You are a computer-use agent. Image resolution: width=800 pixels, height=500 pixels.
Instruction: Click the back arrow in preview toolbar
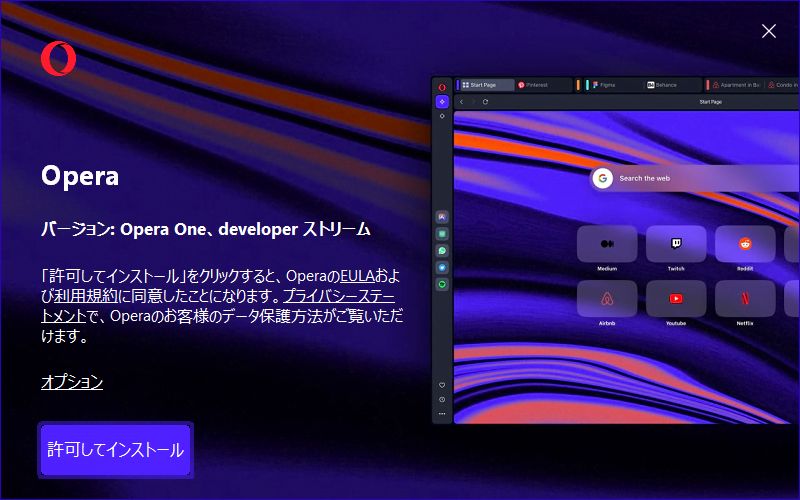point(462,102)
